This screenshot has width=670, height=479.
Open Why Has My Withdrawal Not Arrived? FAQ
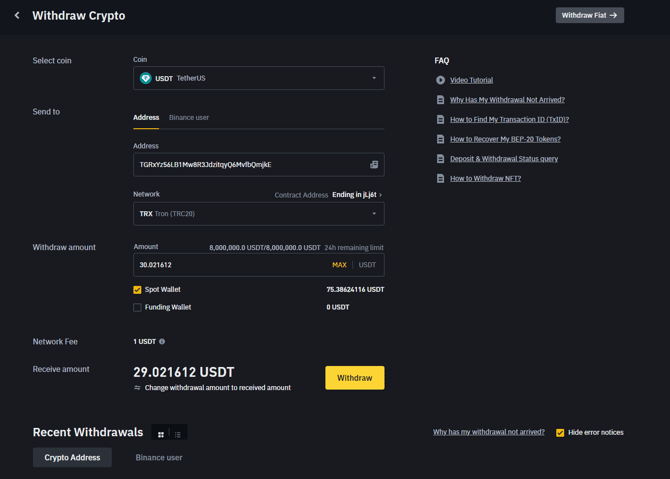[x=507, y=100]
